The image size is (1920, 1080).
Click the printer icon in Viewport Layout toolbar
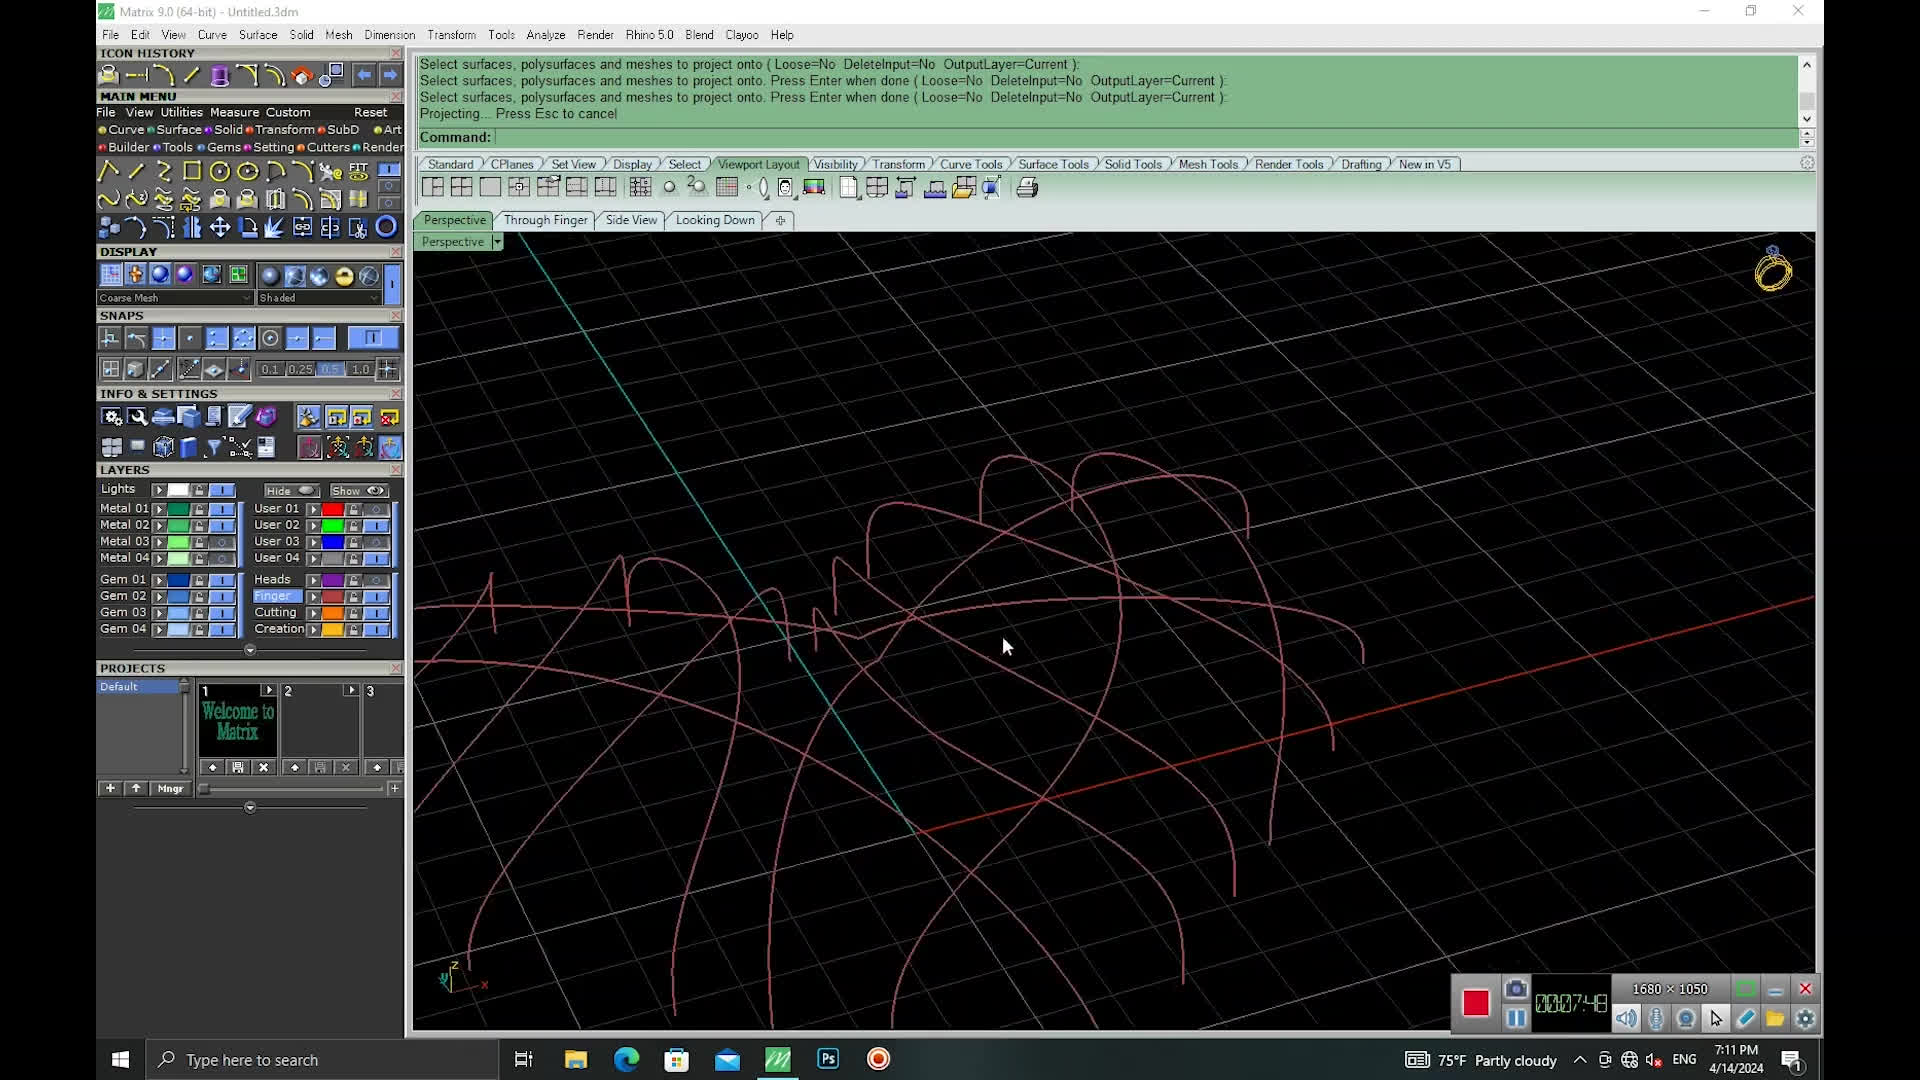[x=1027, y=187]
